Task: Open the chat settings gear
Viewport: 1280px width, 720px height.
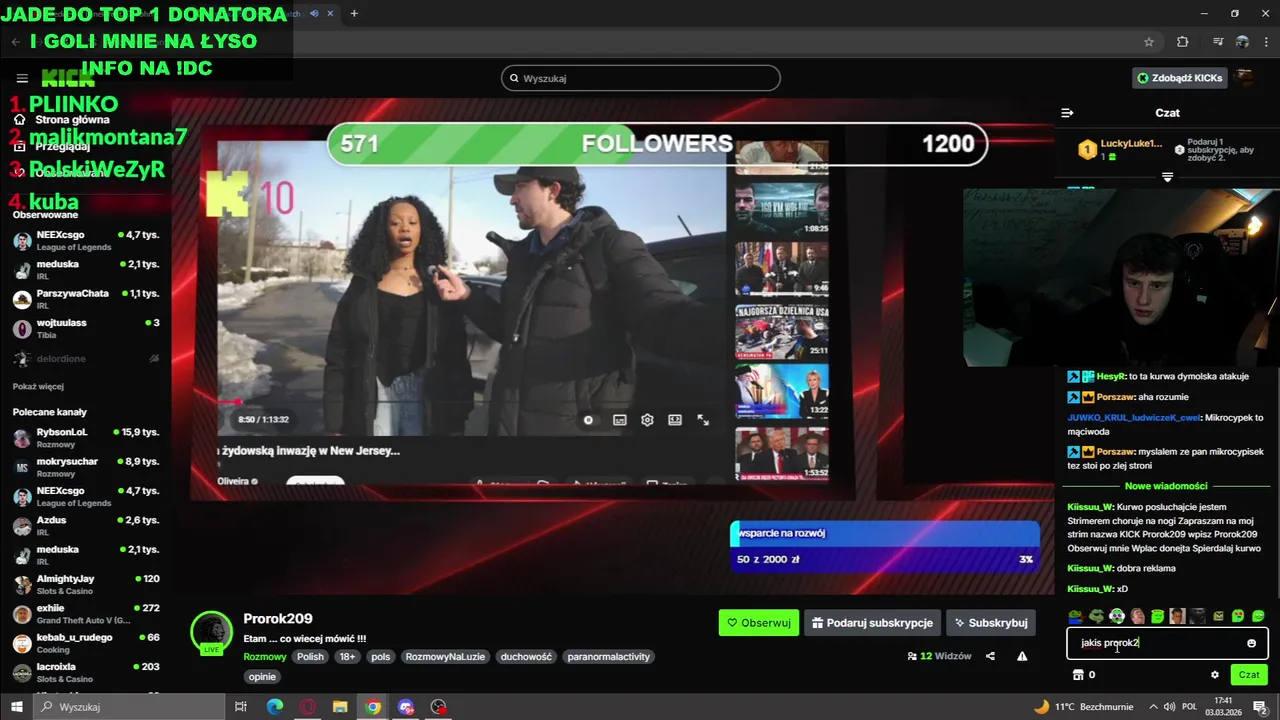Action: pos(1215,675)
